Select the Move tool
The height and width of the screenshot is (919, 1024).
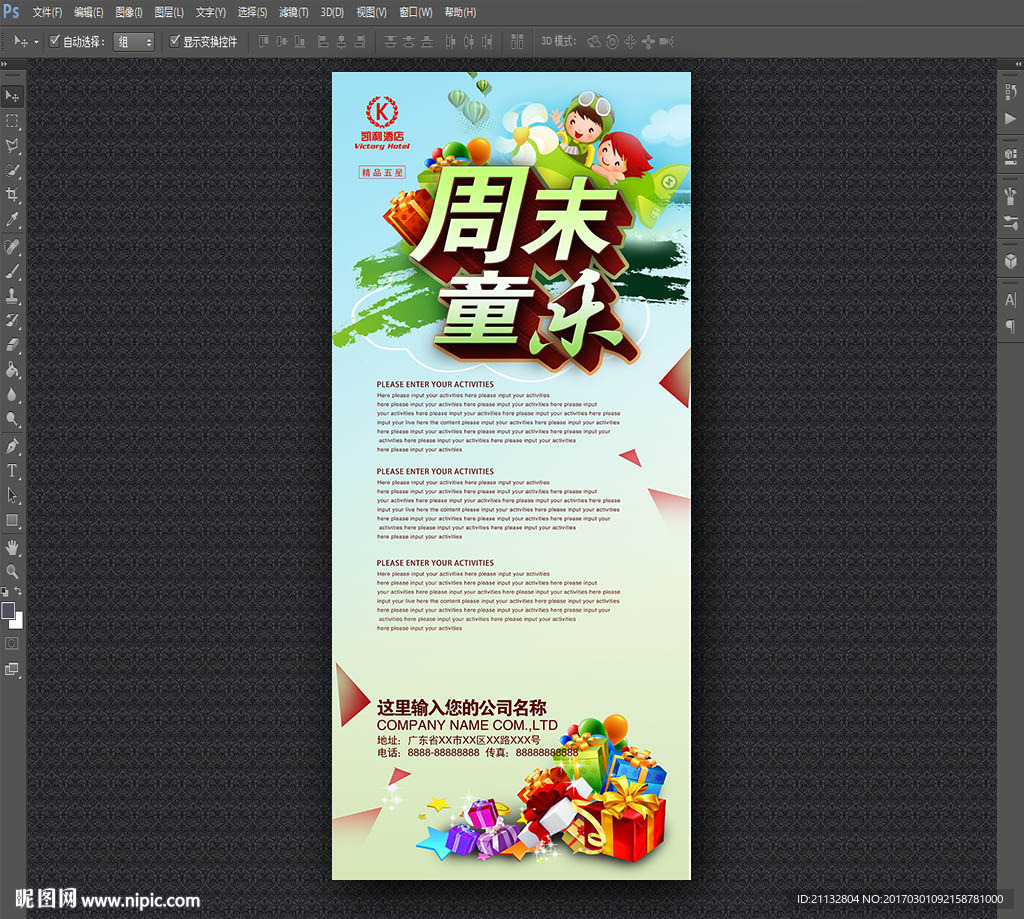(x=12, y=96)
